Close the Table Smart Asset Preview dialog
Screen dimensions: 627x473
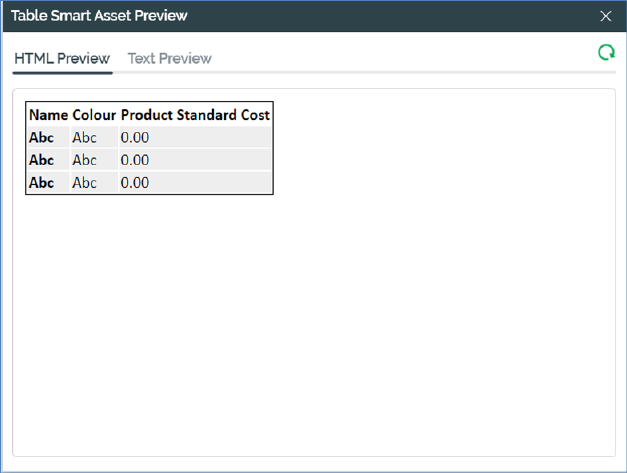click(x=606, y=16)
